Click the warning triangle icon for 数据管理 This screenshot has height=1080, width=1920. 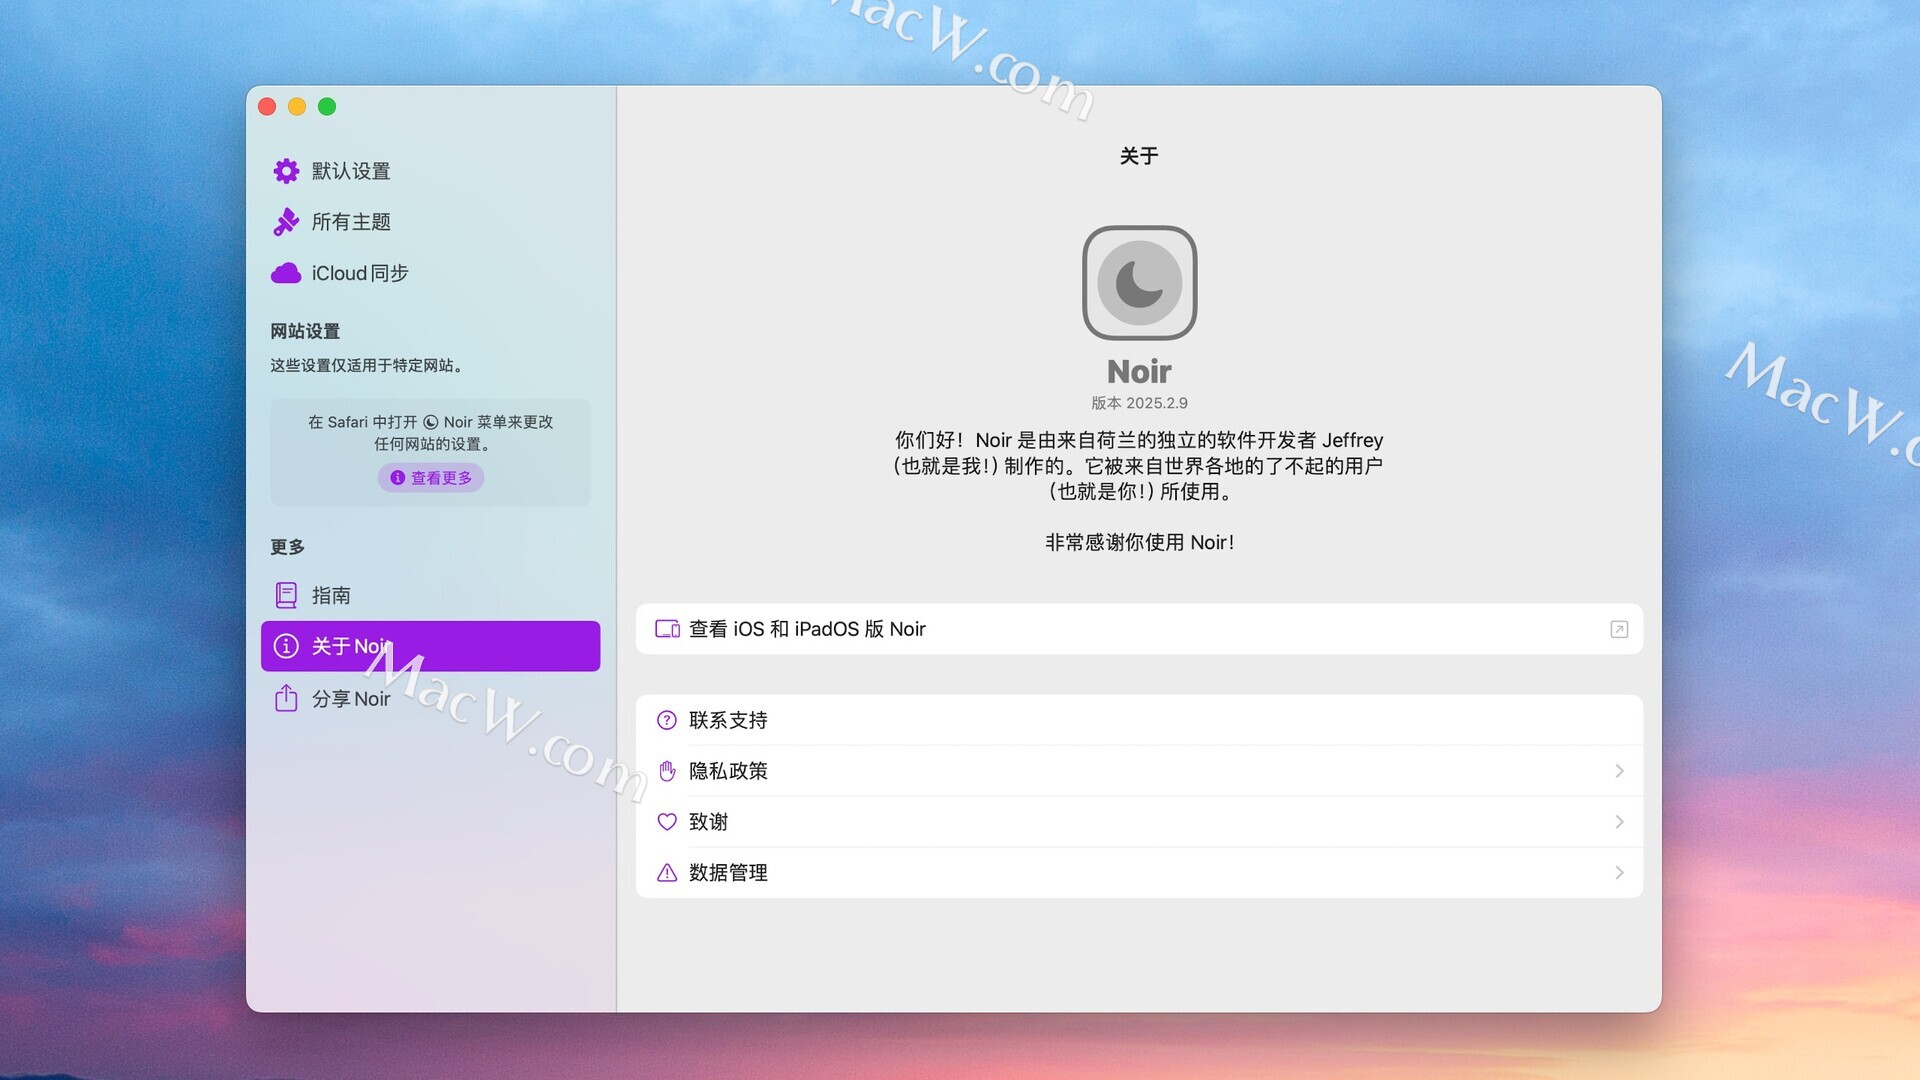(667, 873)
